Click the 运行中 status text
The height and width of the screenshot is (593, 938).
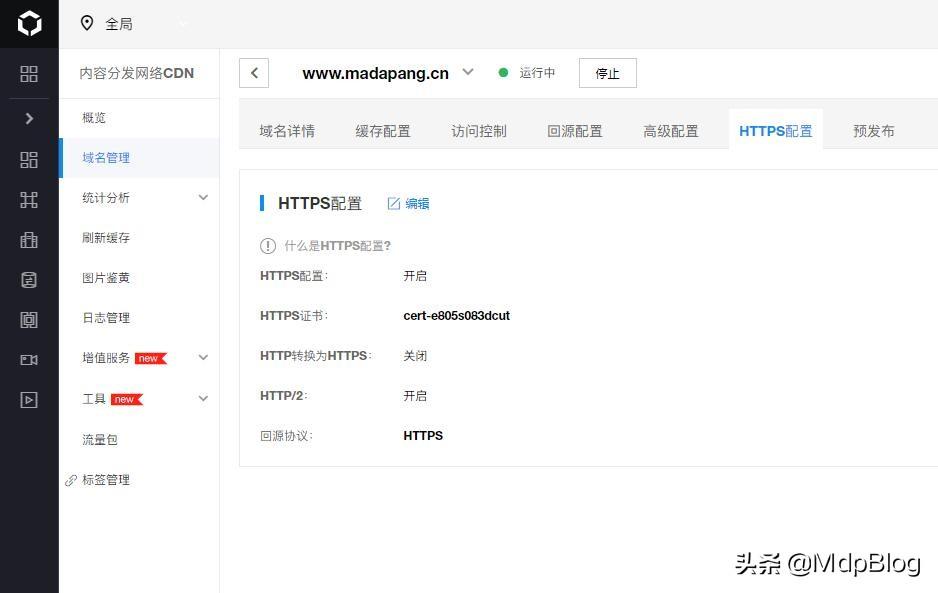[x=537, y=72]
